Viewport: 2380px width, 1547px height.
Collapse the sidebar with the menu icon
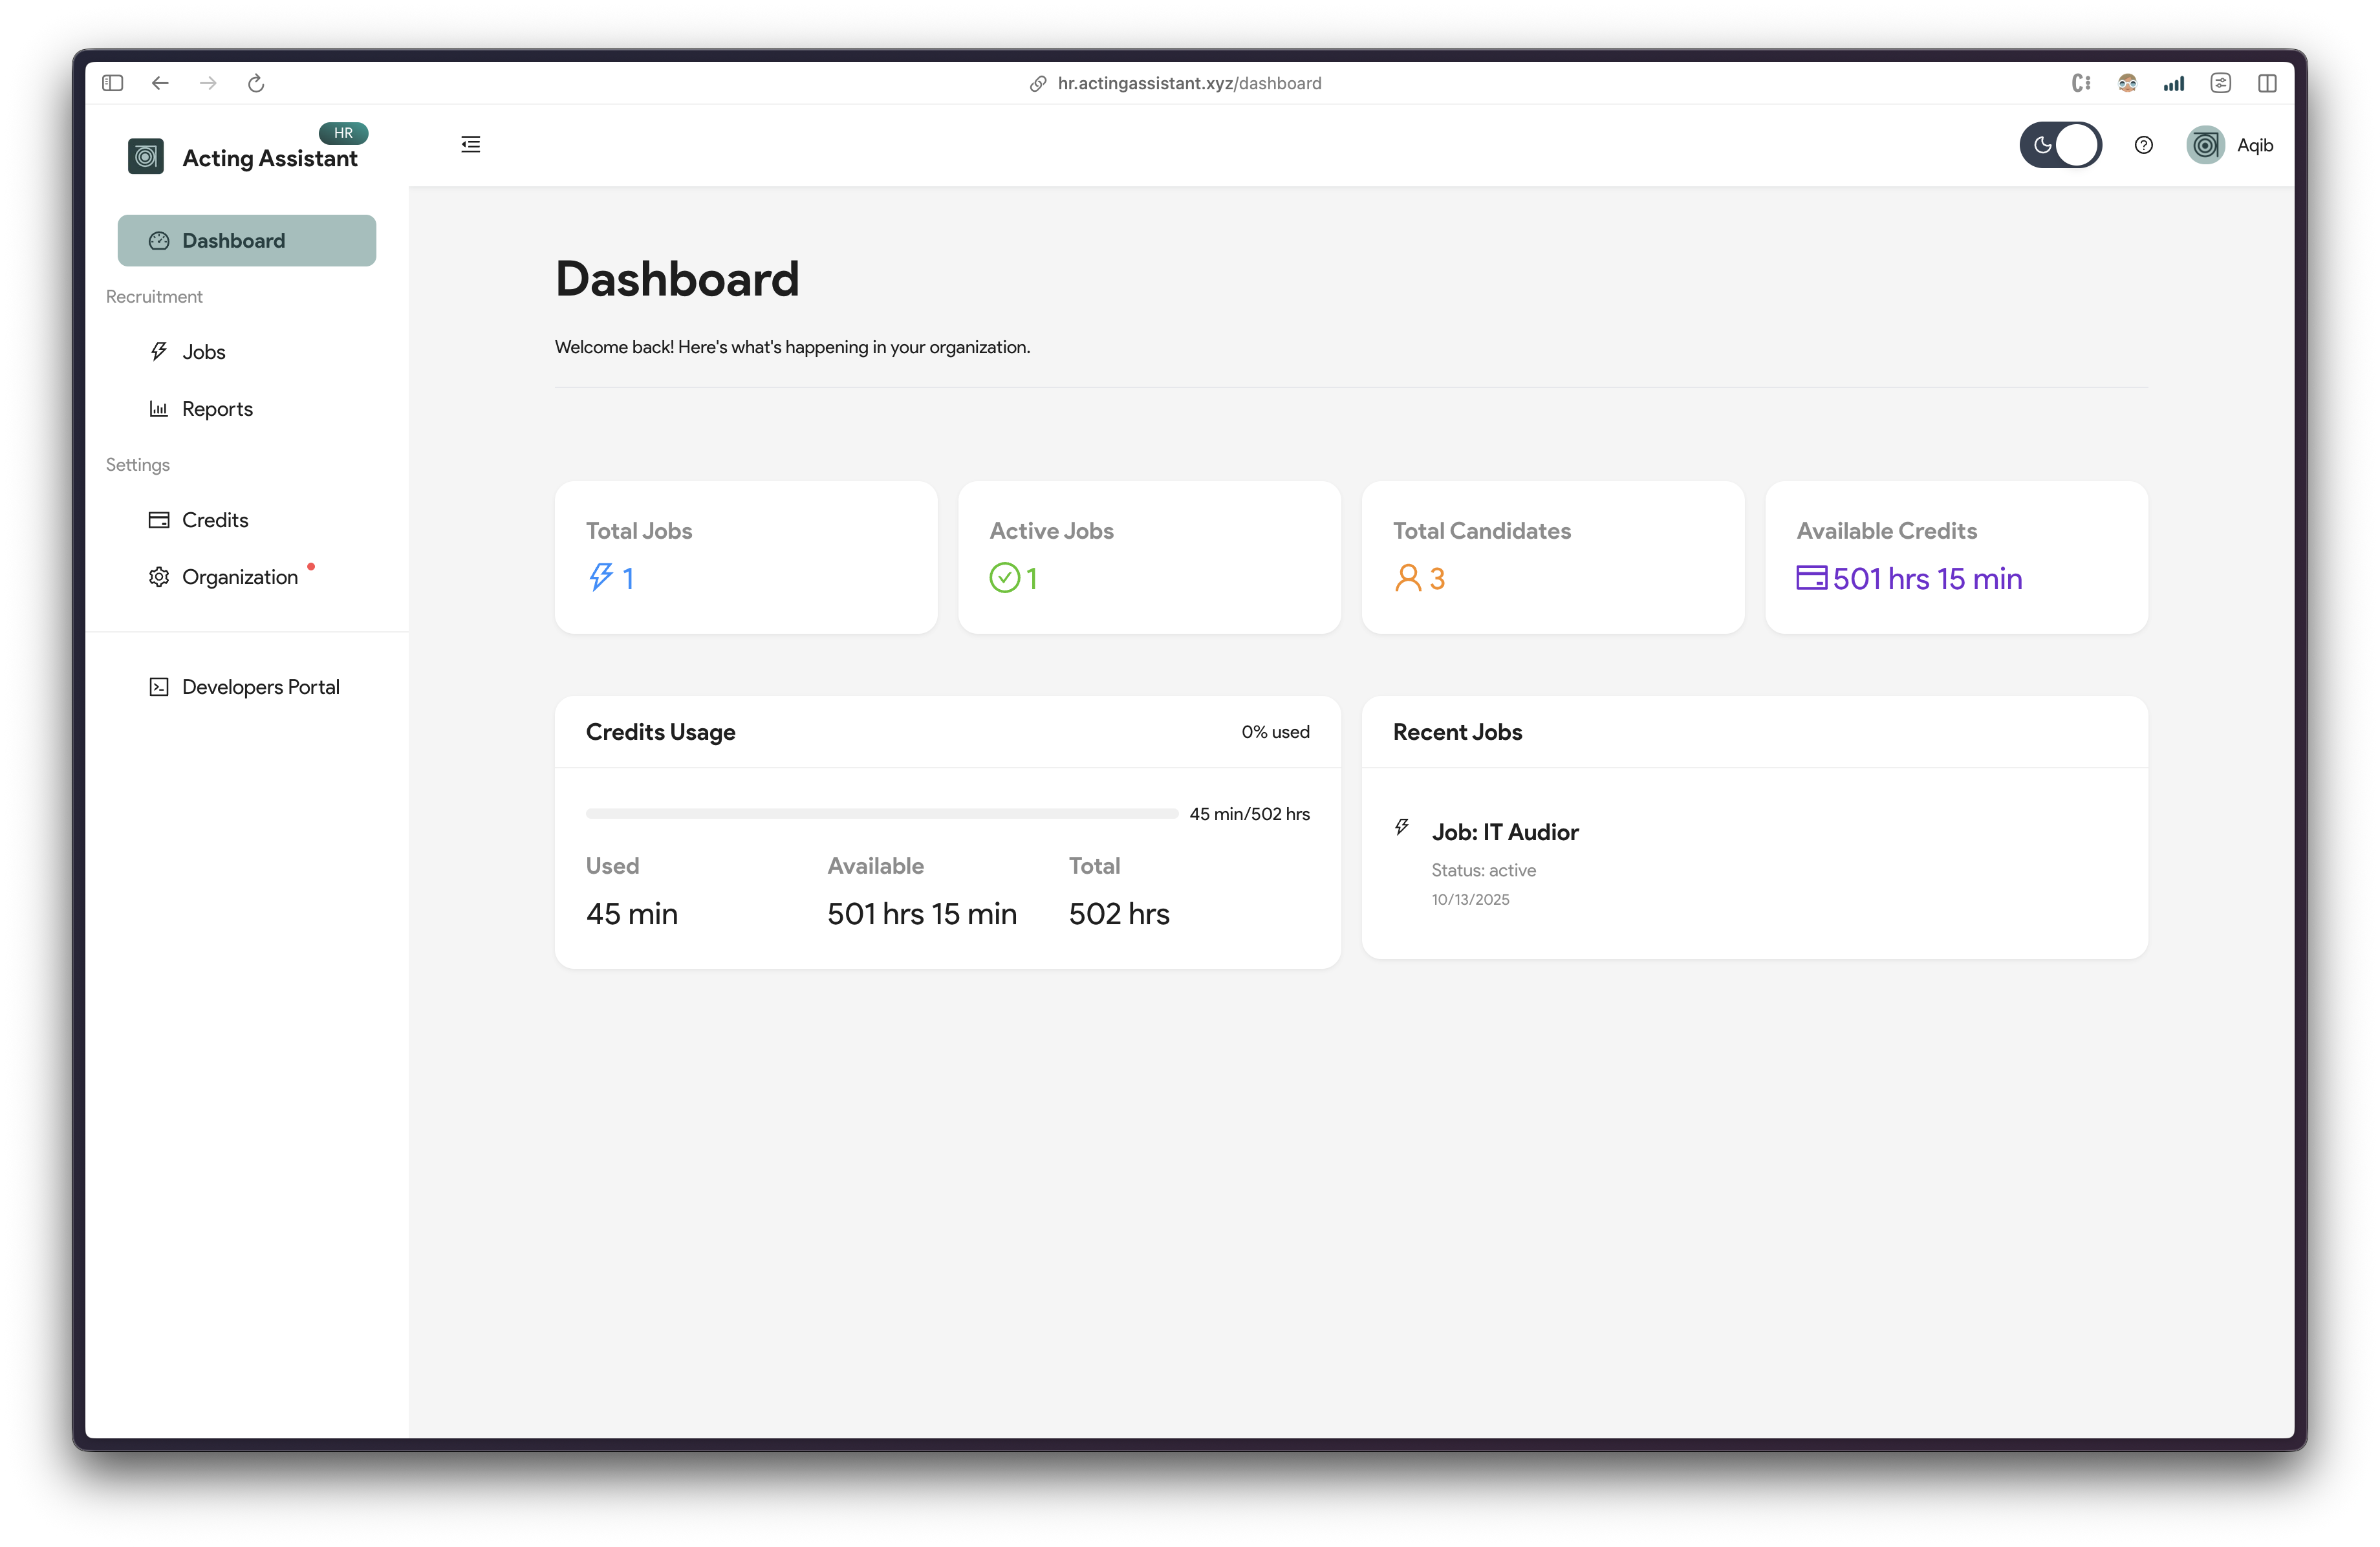pos(470,144)
